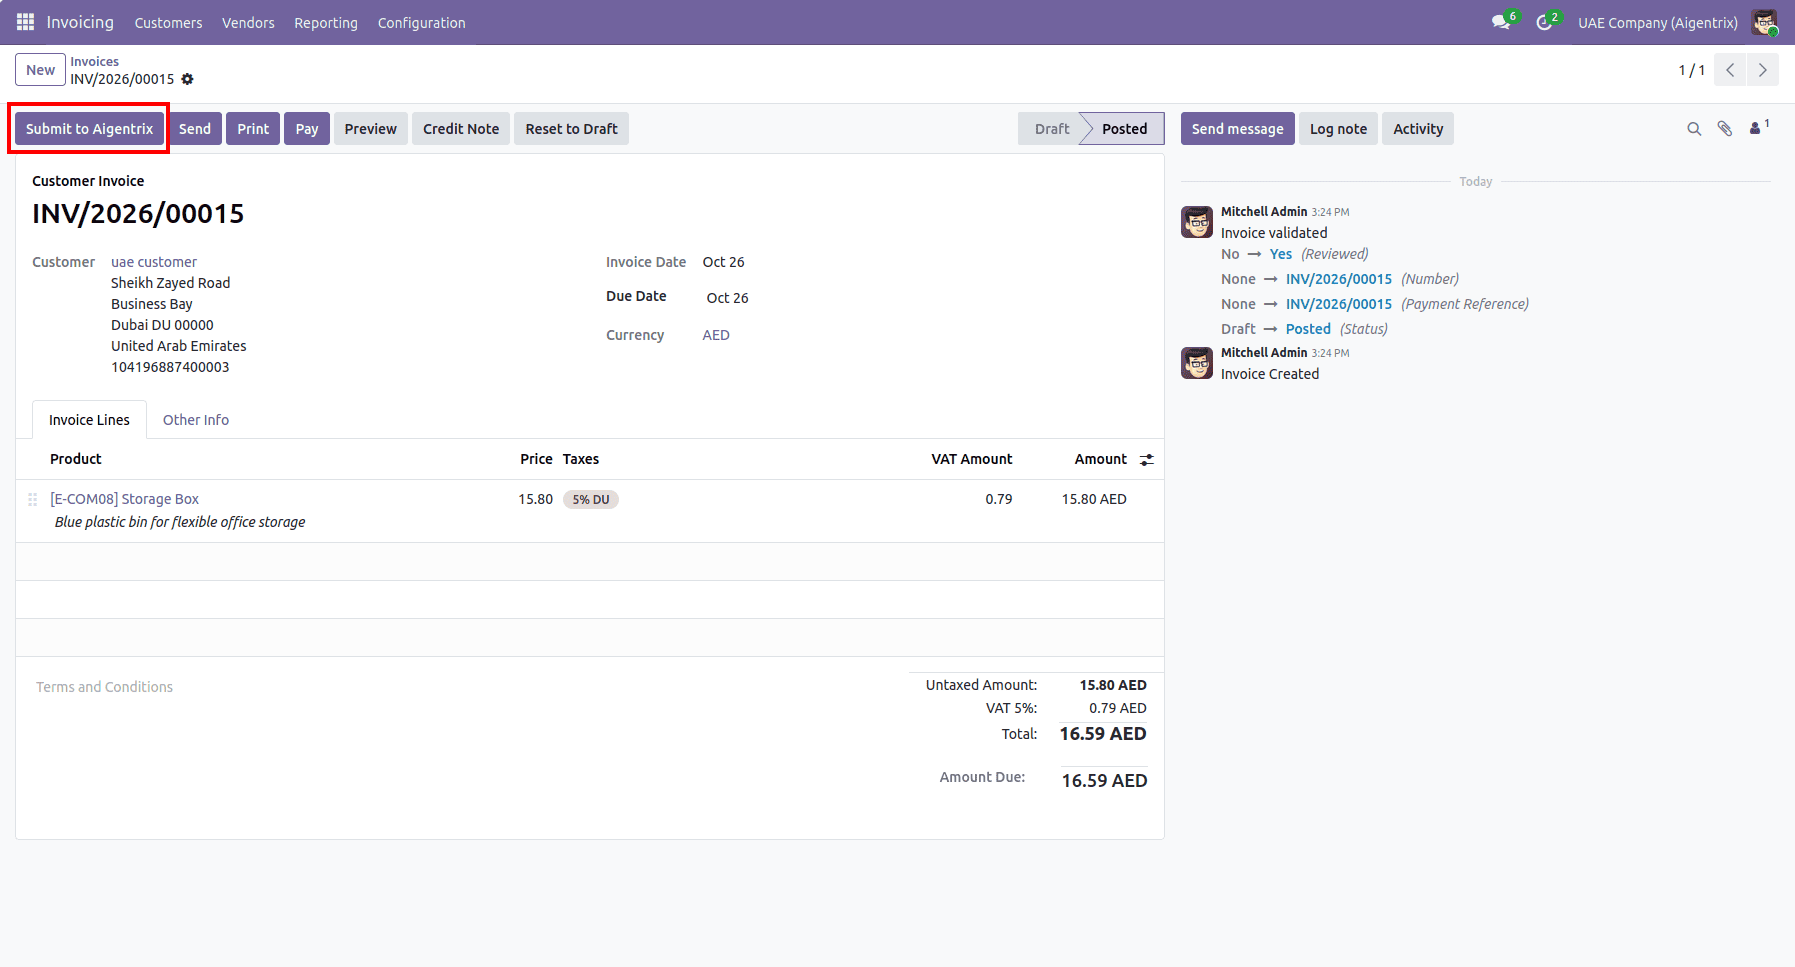Click the line description Blue plastic bin text

coord(180,522)
